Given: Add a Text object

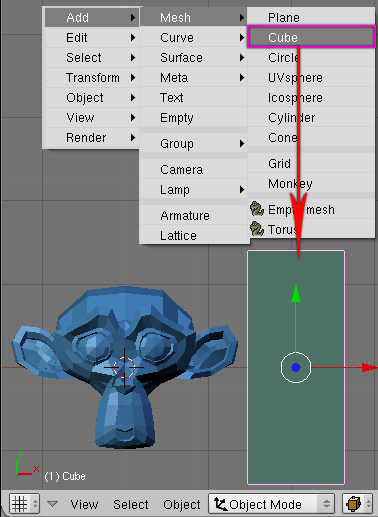Looking at the screenshot, I should (193, 97).
